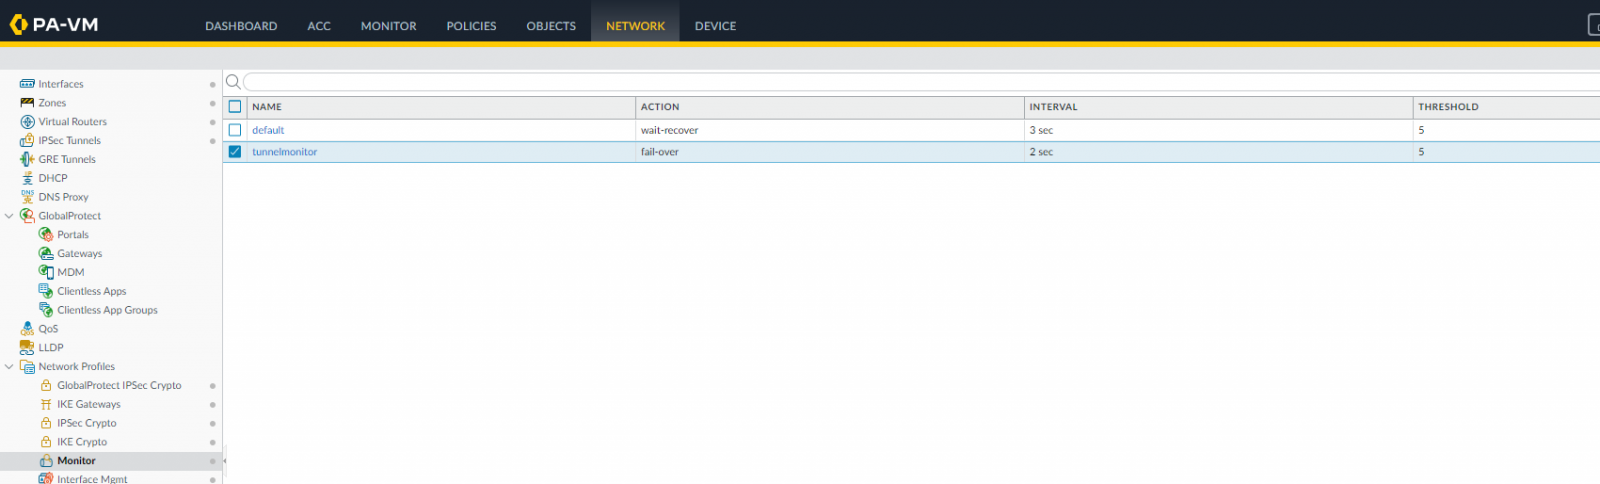Toggle the select-all checkbox in header
Viewport: 1600px width, 484px height.
[235, 106]
